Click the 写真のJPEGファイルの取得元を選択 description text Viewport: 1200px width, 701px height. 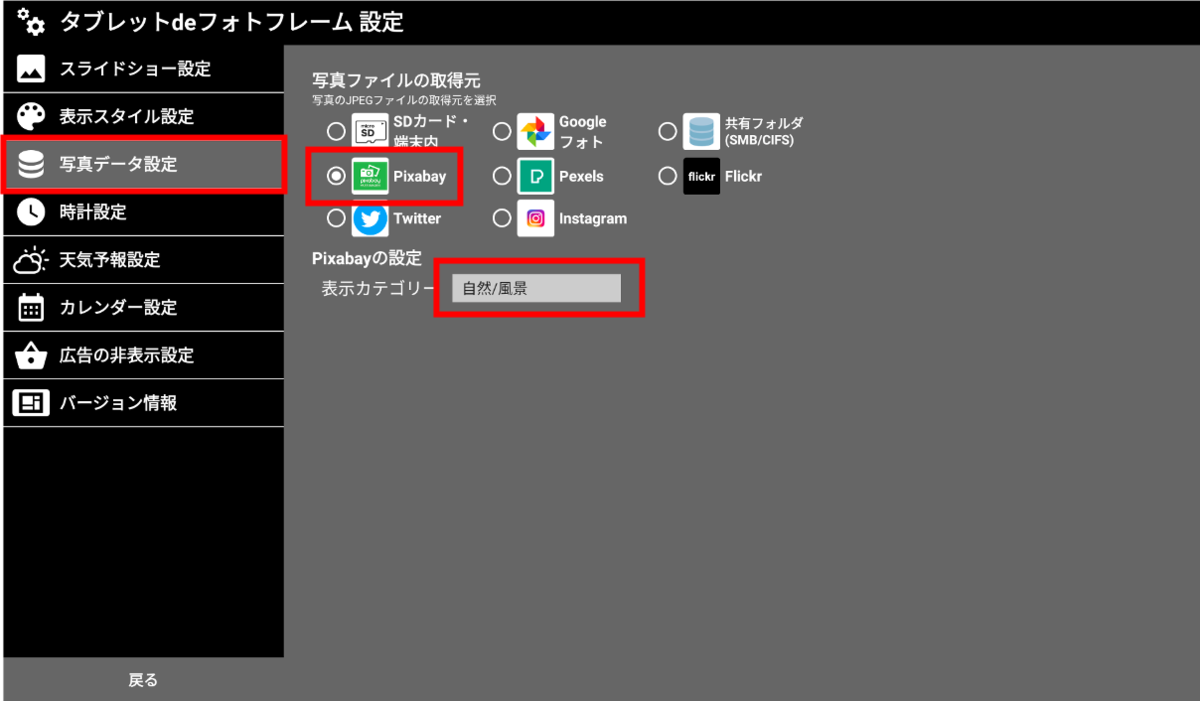405,100
